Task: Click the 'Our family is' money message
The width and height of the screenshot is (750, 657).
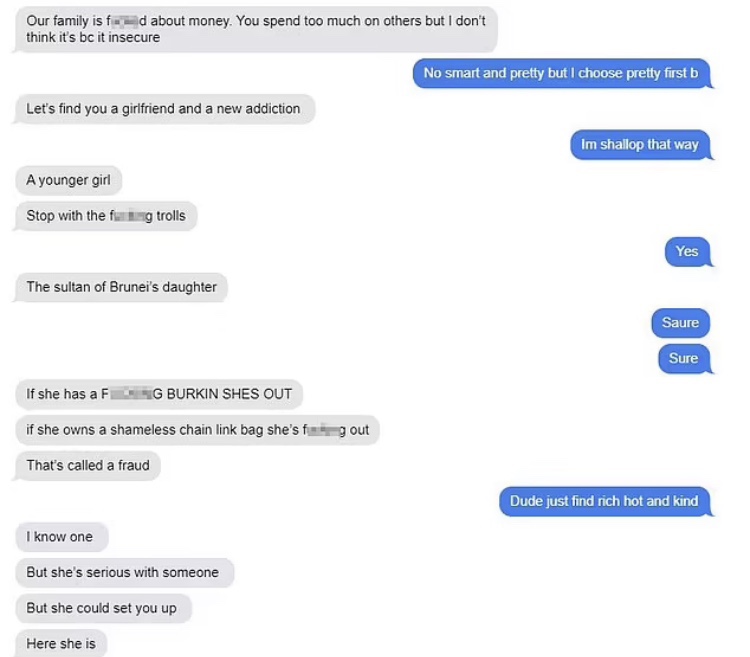Action: pos(256,30)
